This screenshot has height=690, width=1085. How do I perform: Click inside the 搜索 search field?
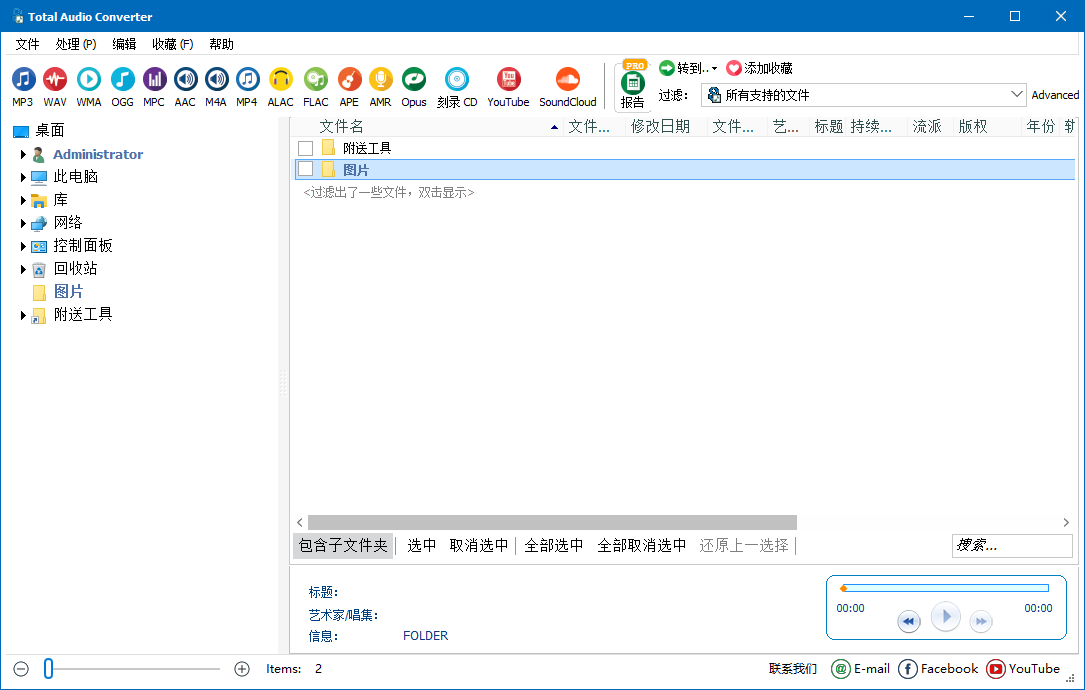pyautogui.click(x=1011, y=545)
